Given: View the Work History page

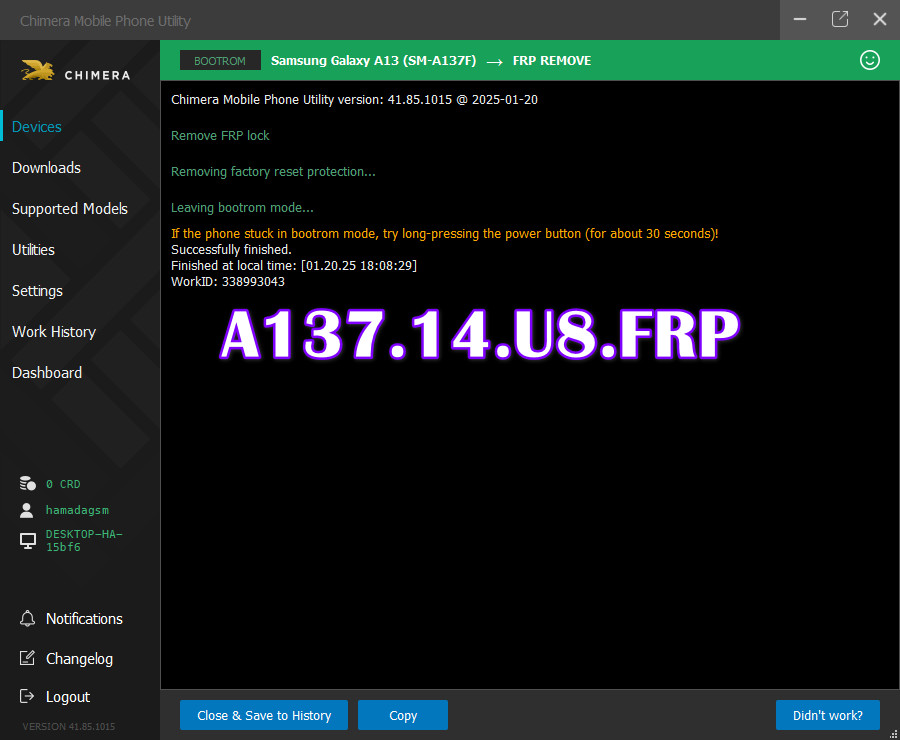Looking at the screenshot, I should (x=54, y=332).
